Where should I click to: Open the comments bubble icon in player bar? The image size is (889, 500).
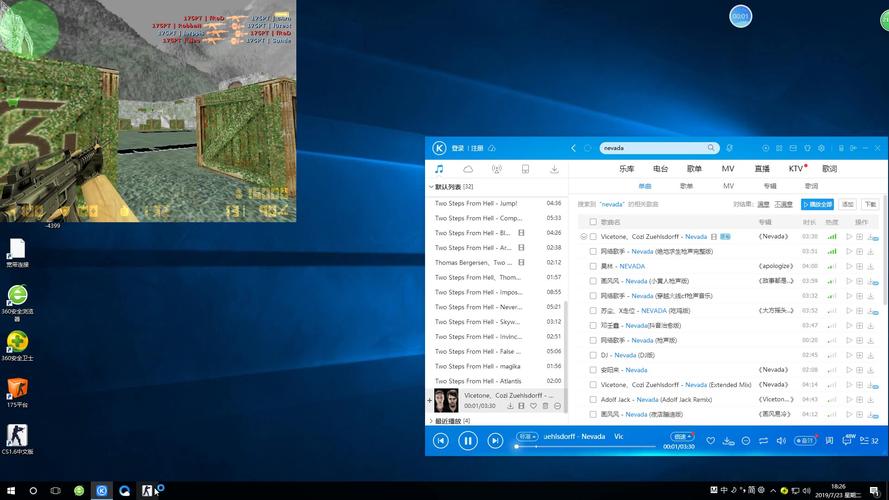coord(848,440)
